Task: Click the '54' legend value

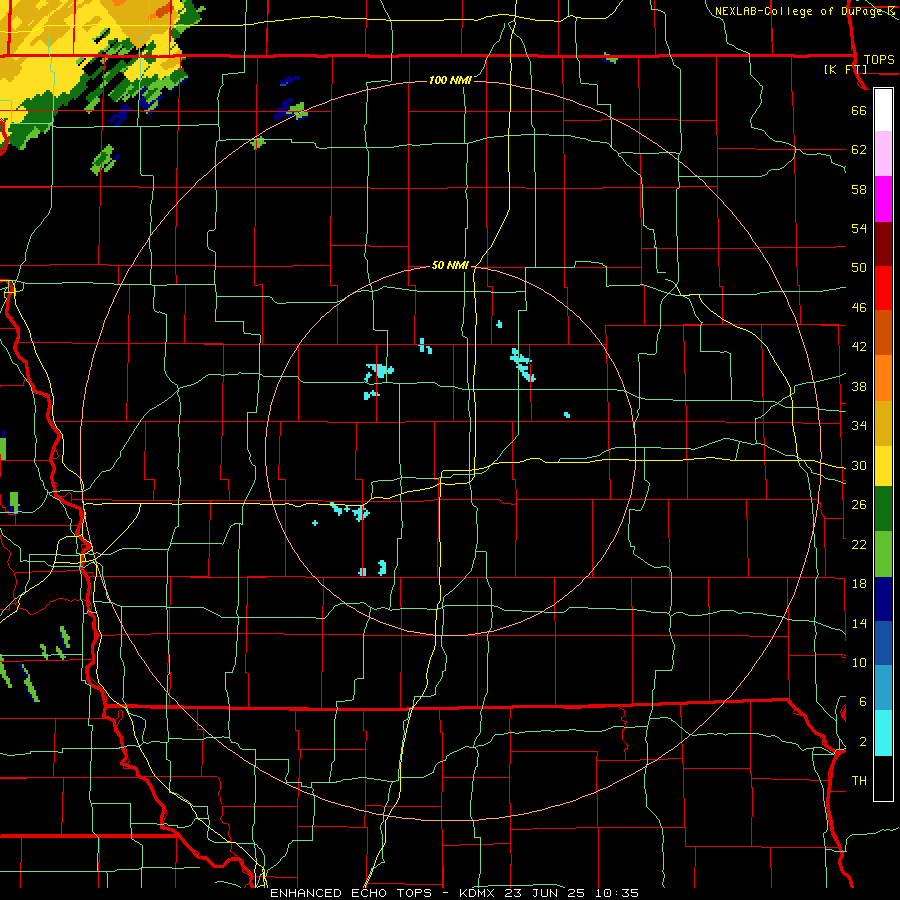Action: point(859,228)
